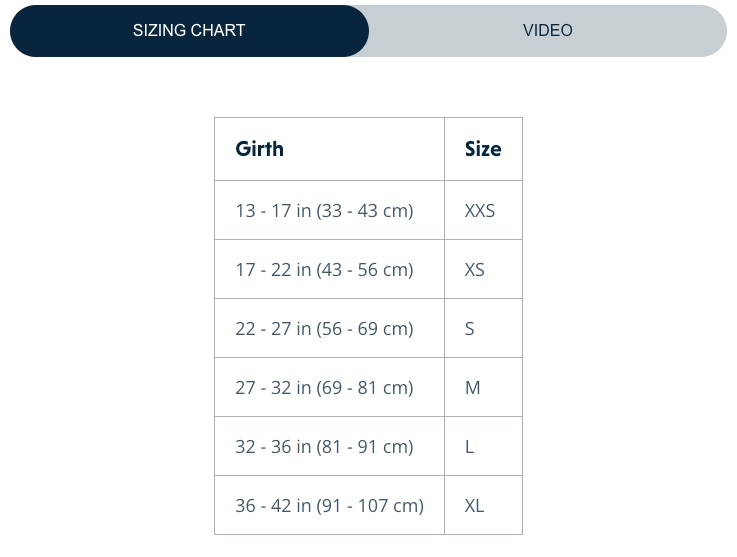Click the XL size cell

point(483,505)
